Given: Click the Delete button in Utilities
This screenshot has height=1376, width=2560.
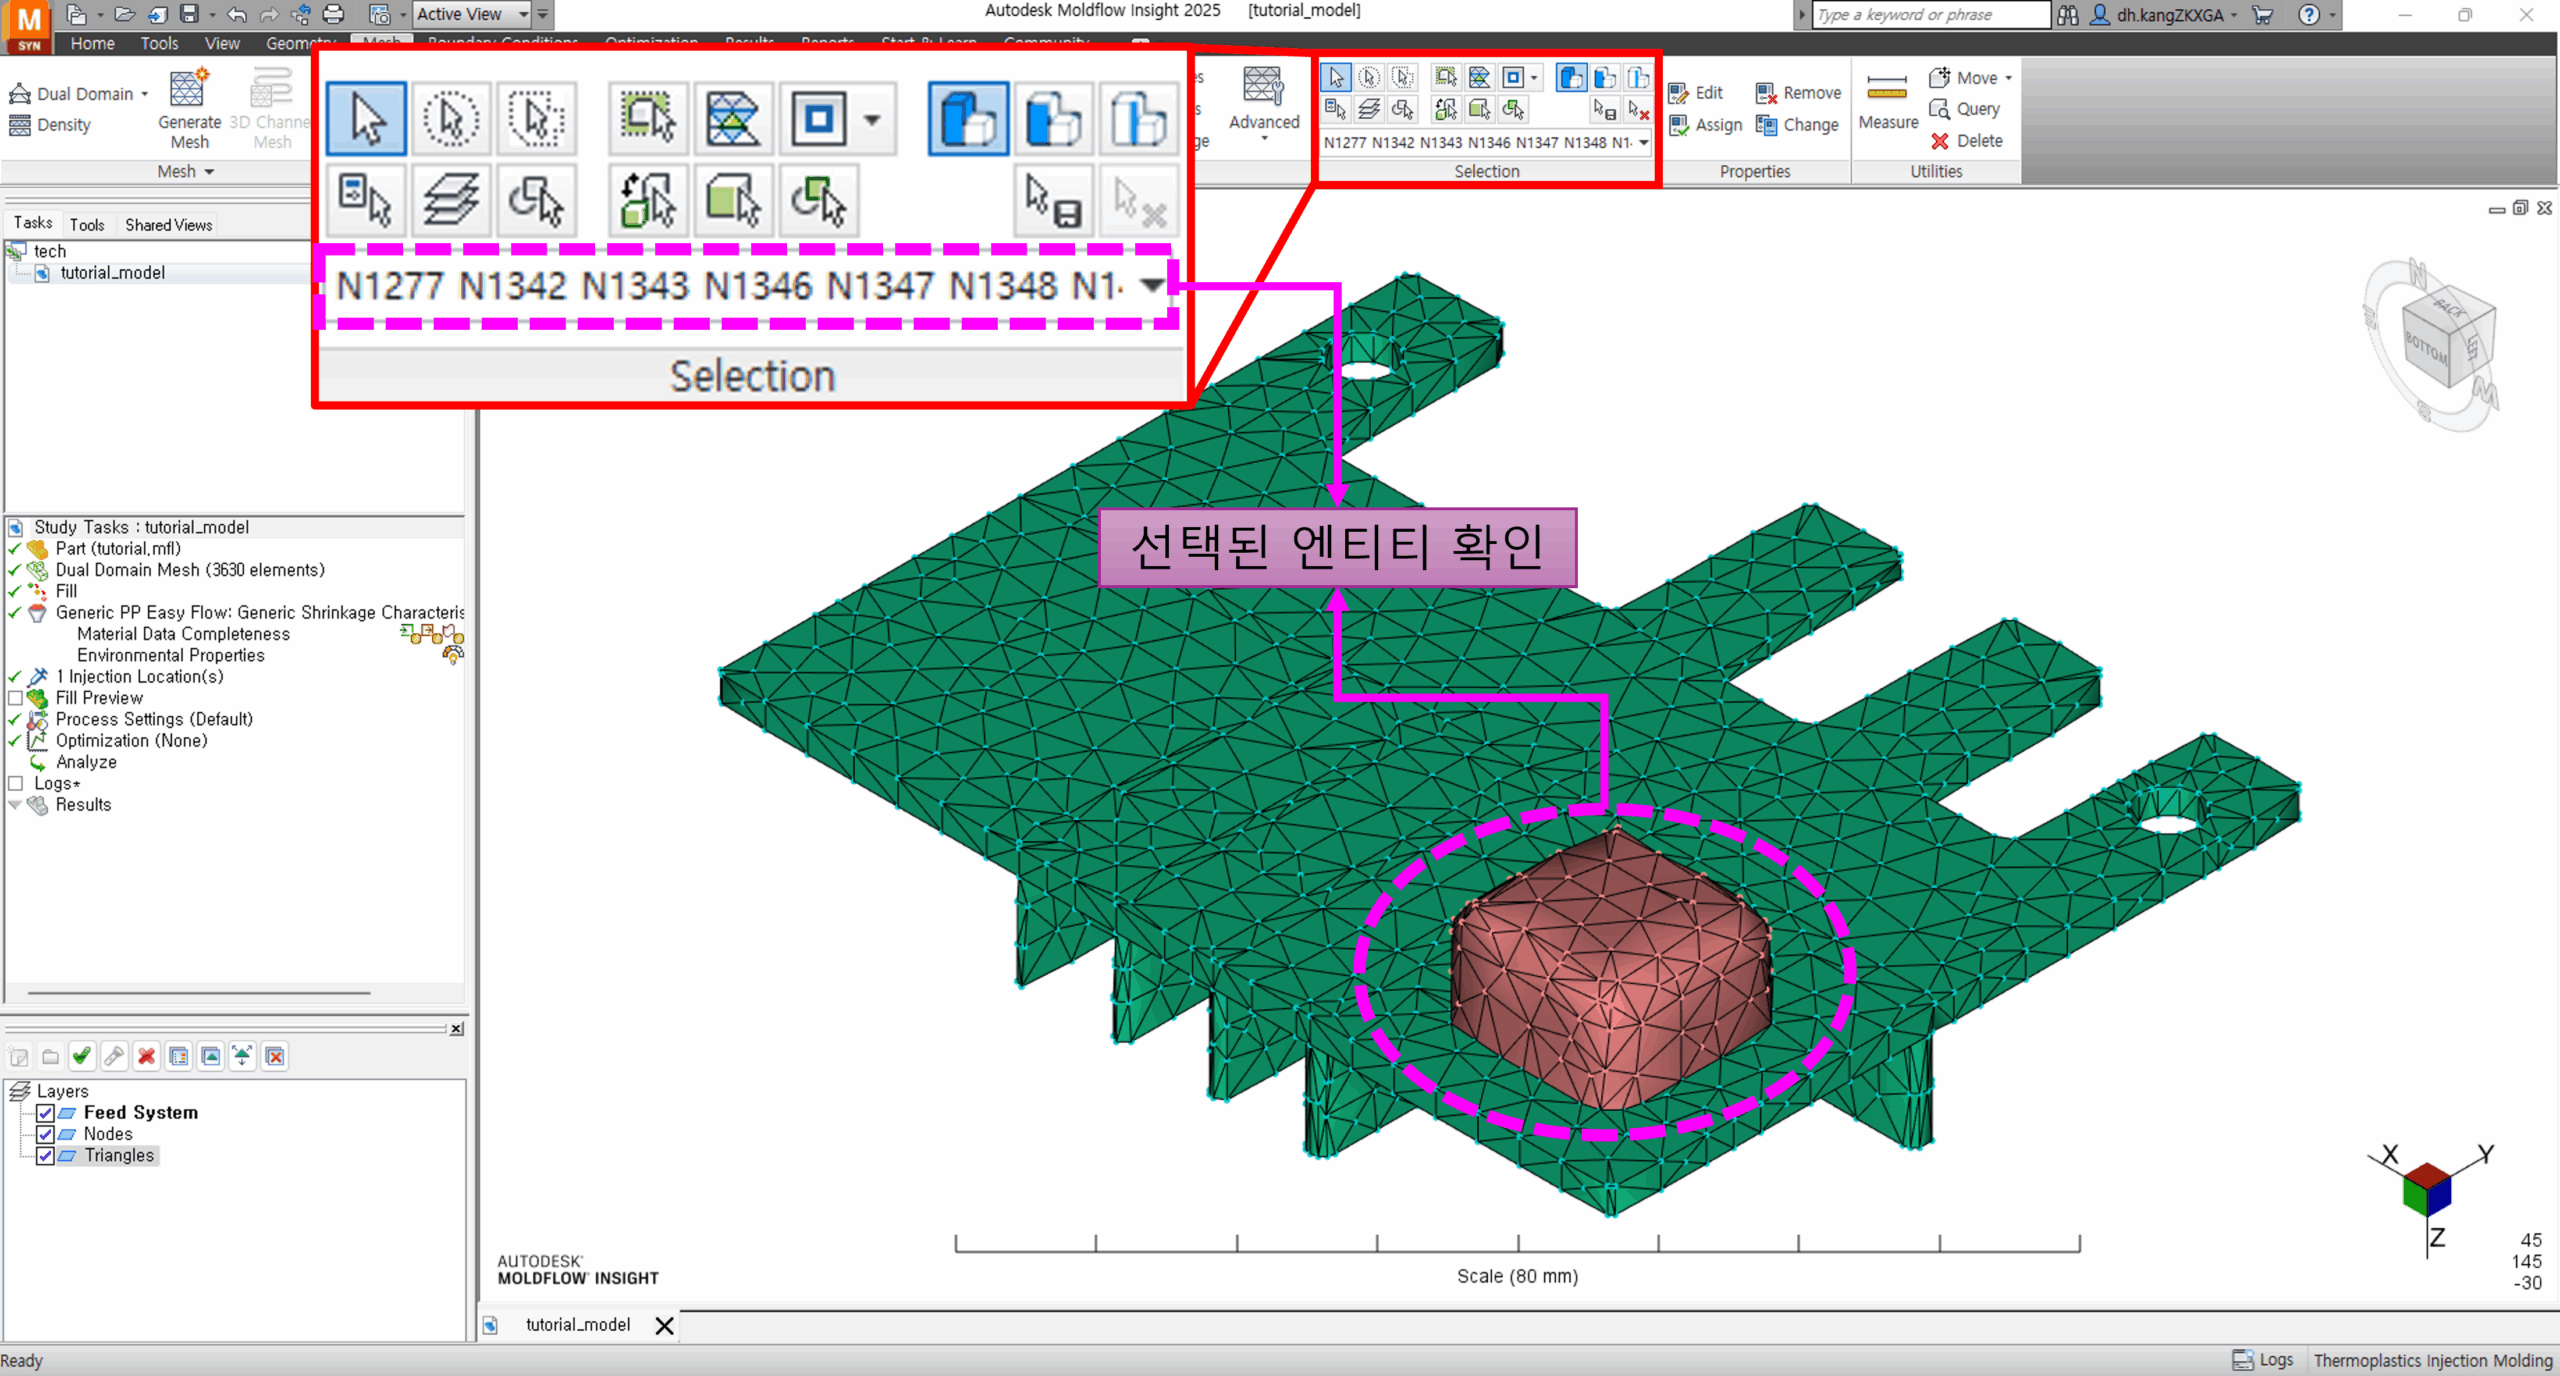Looking at the screenshot, I should [1967, 141].
